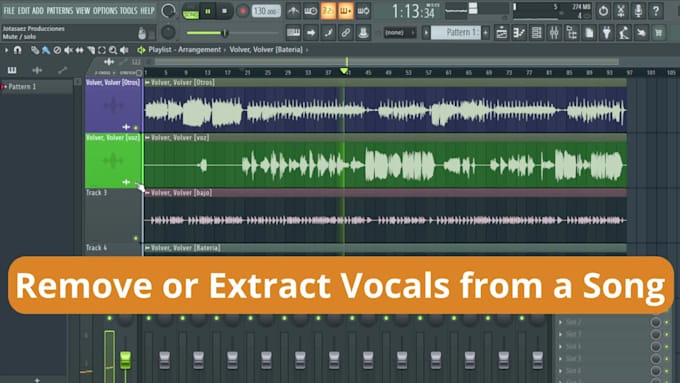Click the one-click audio recording microphone icon

click(638, 11)
